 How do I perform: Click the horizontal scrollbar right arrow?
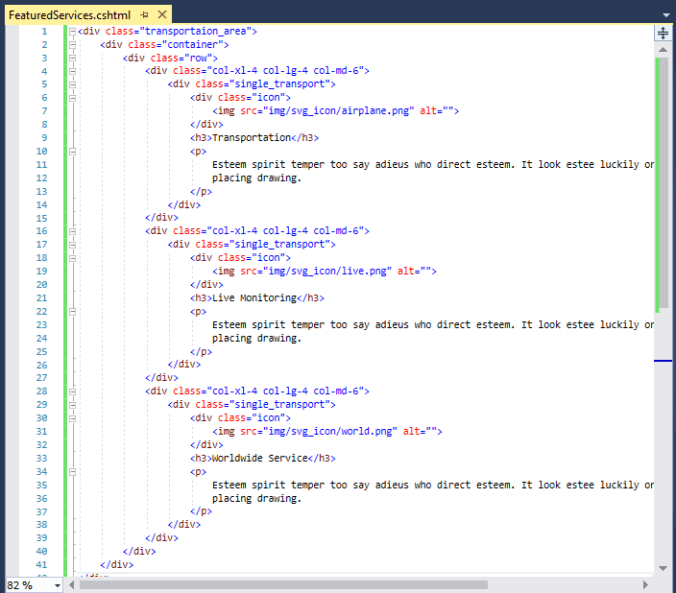(648, 585)
